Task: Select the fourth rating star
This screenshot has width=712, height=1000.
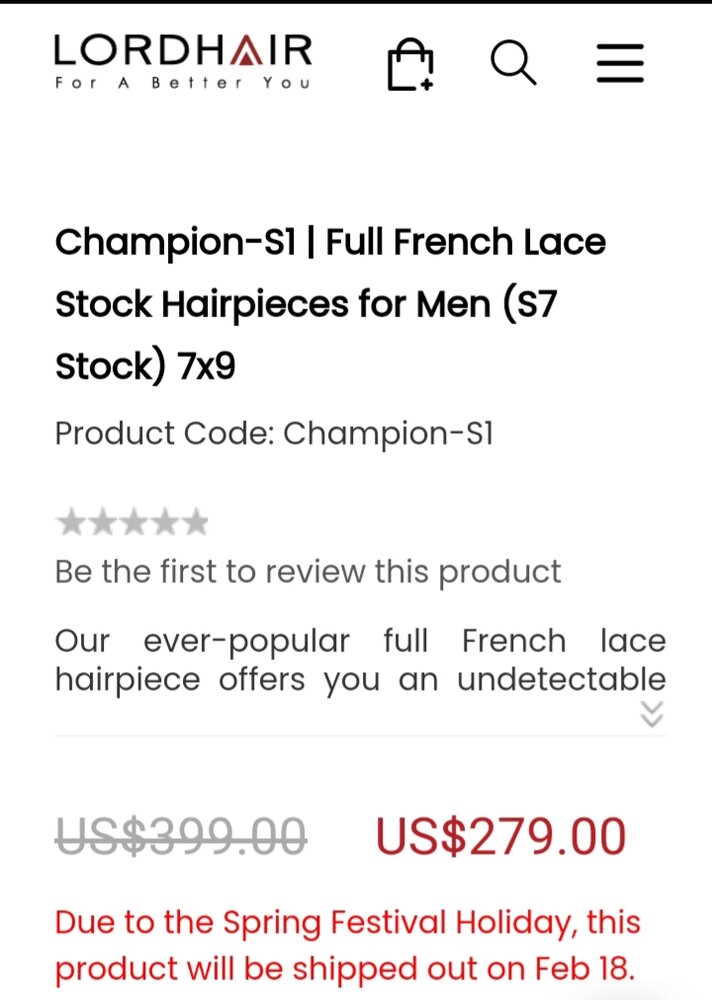Action: click(164, 522)
